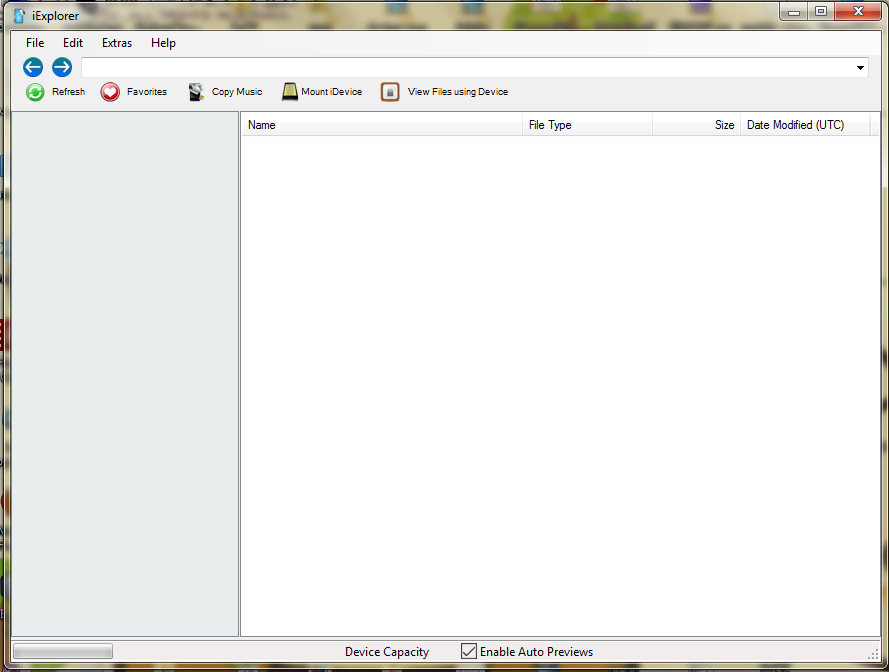Click the View Files using Device label
This screenshot has width=889, height=672.
[x=458, y=92]
